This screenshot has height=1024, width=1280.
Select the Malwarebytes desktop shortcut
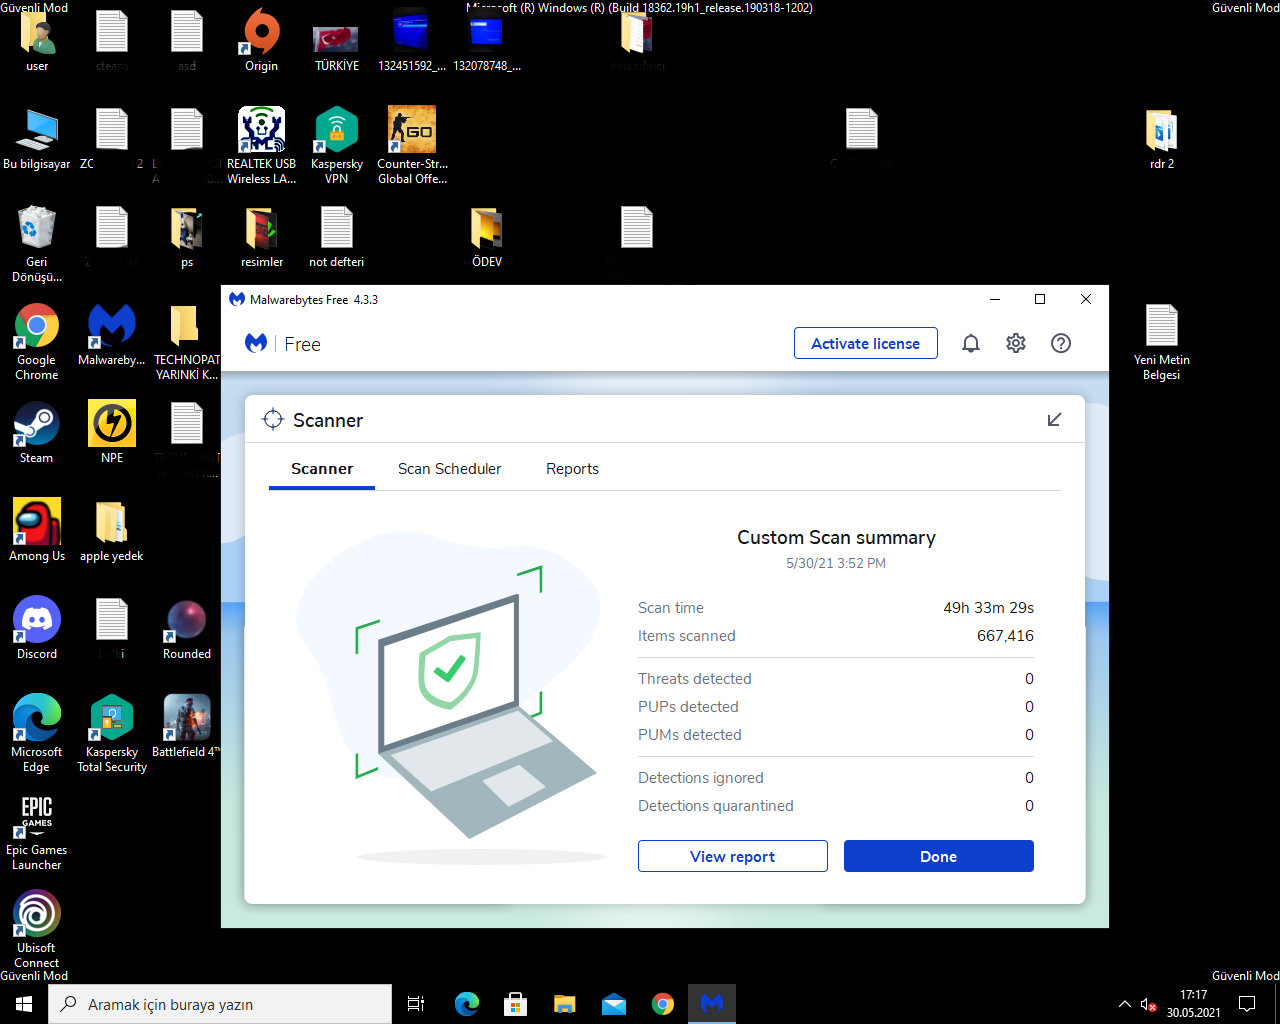click(112, 334)
